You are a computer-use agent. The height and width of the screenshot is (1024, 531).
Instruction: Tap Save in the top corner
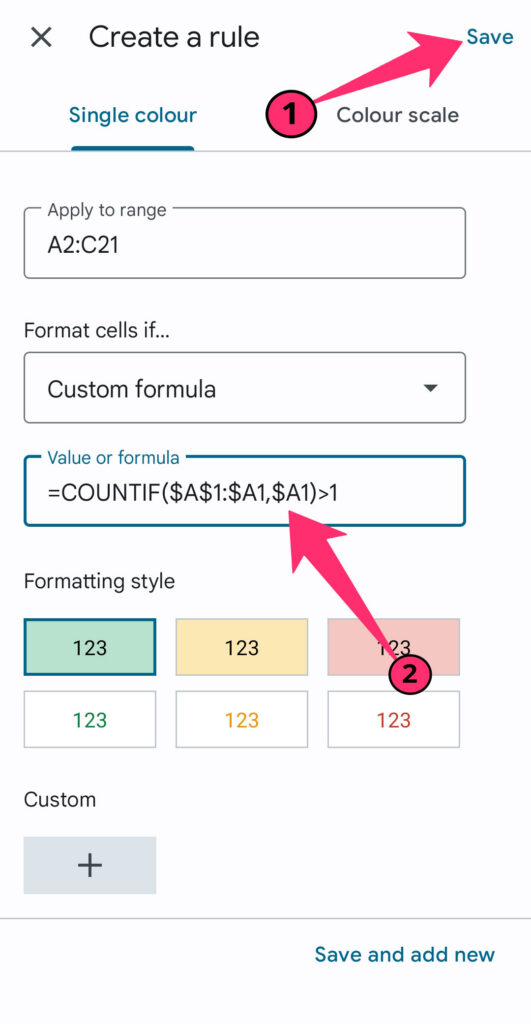click(x=490, y=37)
